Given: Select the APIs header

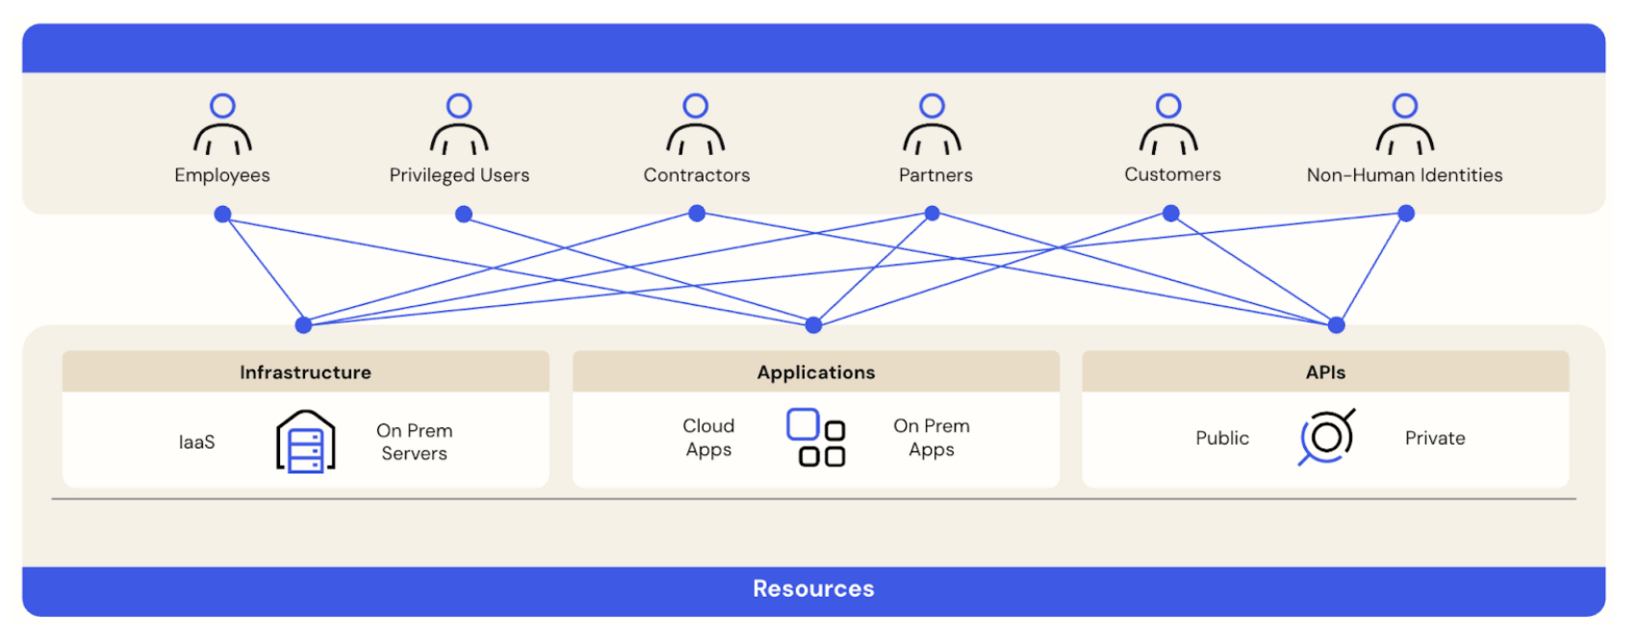Looking at the screenshot, I should click(1325, 372).
